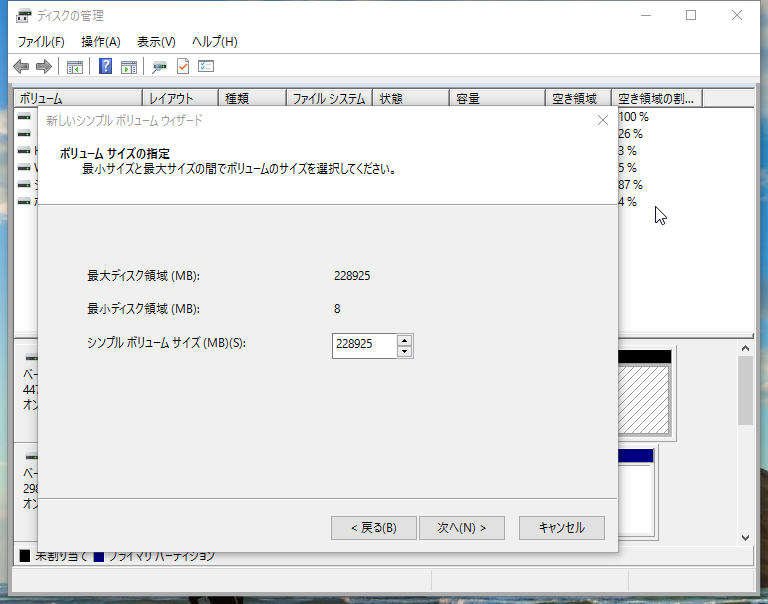Click the Back arrow toolbar icon
768x604 pixels.
(21, 66)
